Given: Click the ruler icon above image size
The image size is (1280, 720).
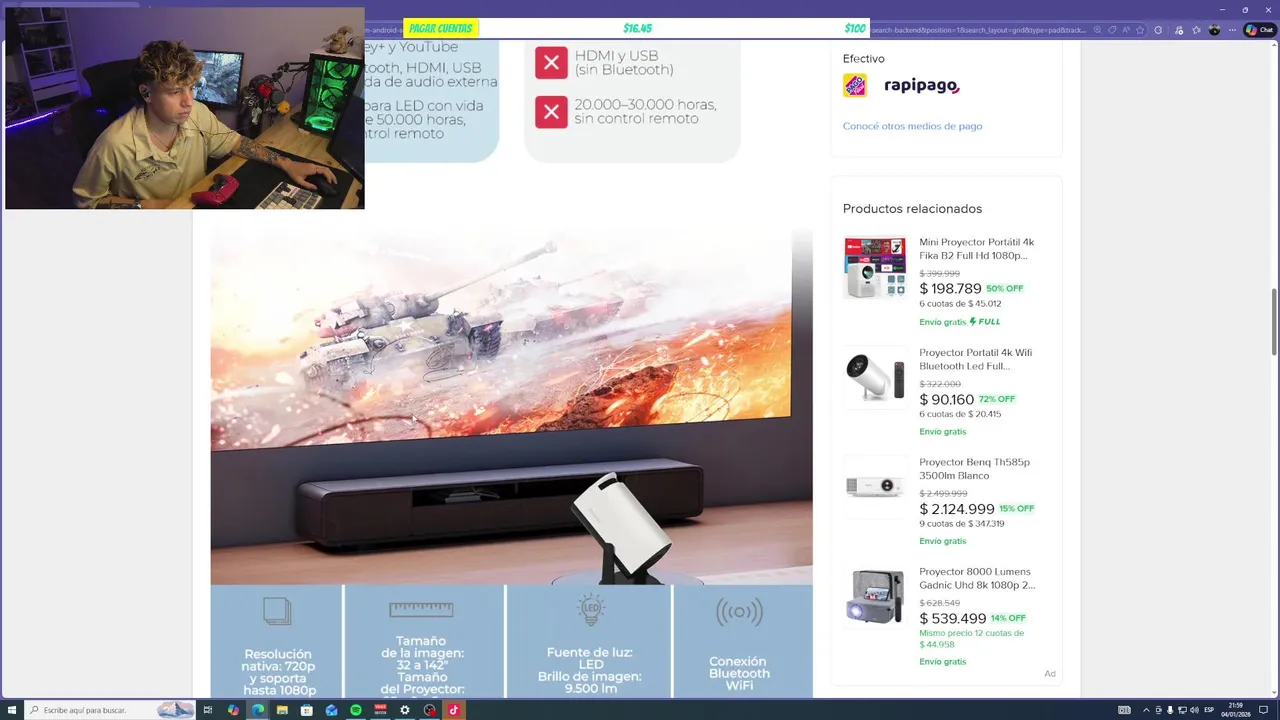Looking at the screenshot, I should click(421, 609).
